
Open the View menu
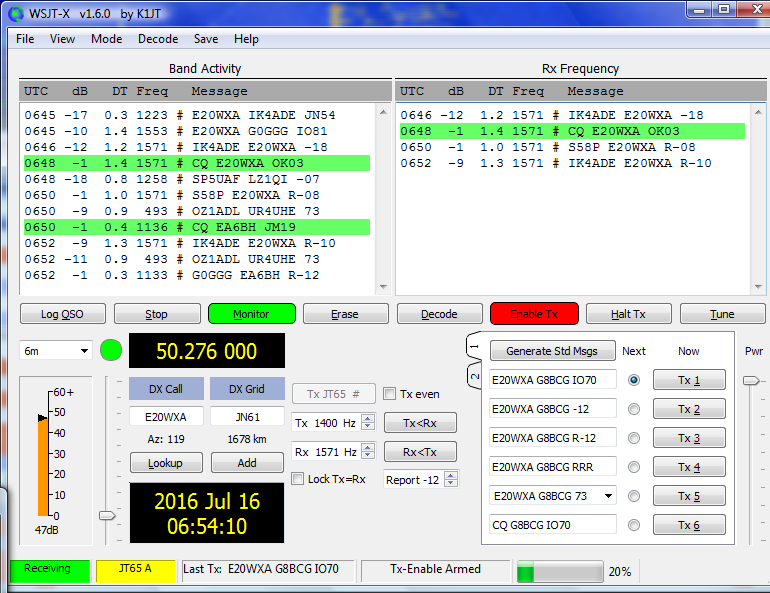[62, 39]
